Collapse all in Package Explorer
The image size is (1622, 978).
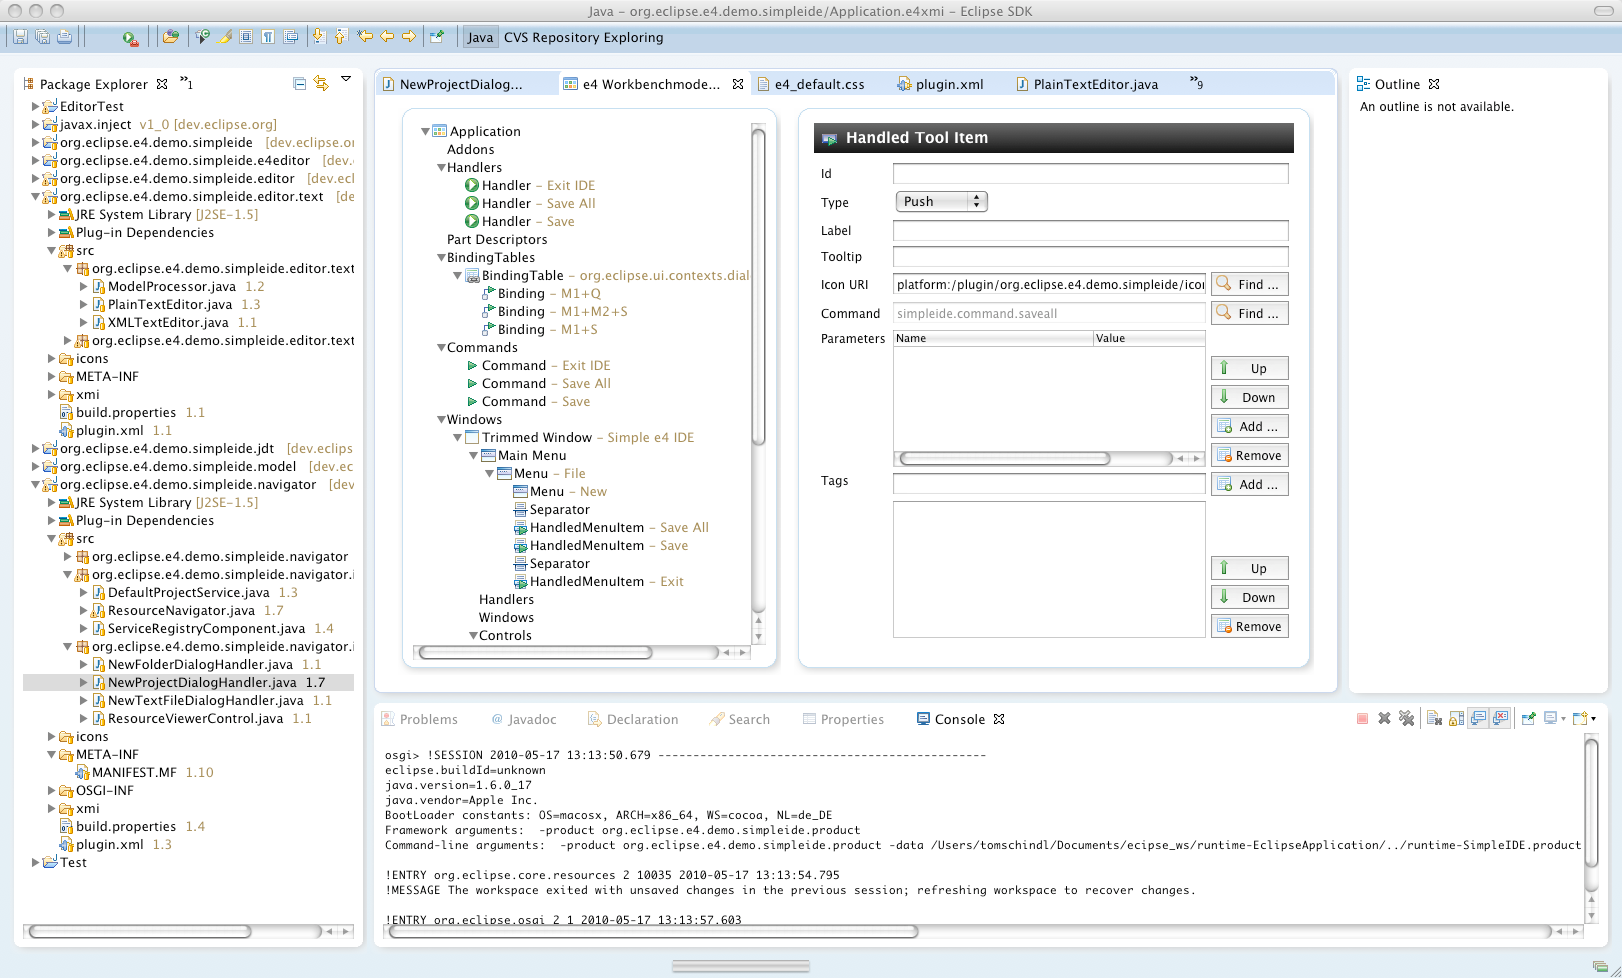pyautogui.click(x=299, y=84)
